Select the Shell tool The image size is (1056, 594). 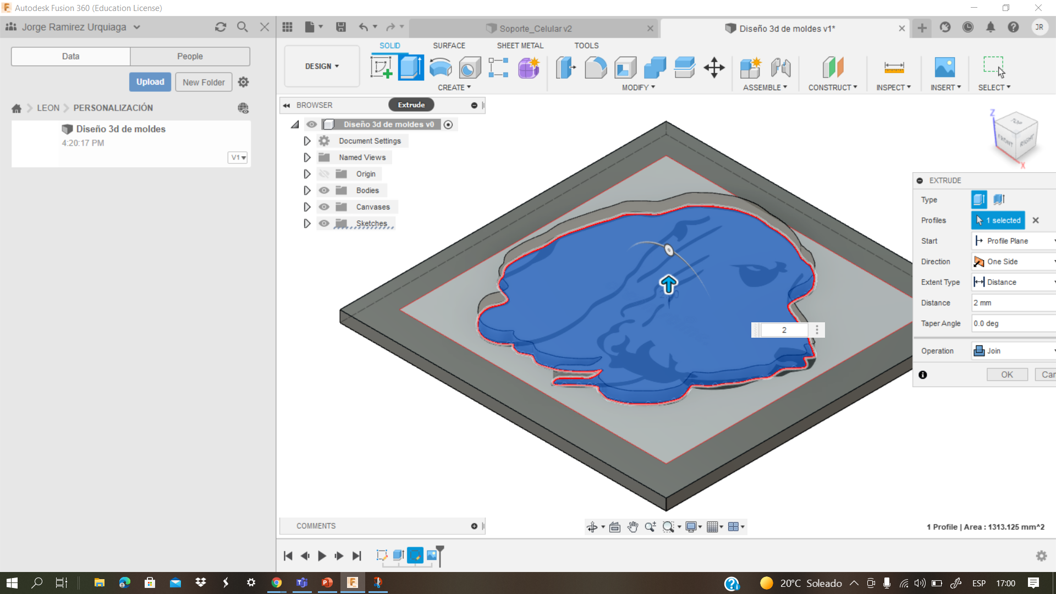coord(625,67)
